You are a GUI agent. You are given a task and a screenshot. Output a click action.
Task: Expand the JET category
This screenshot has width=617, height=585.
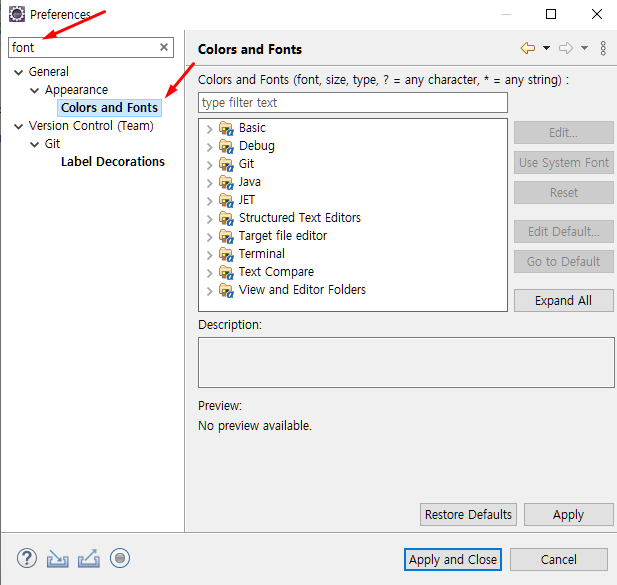(x=209, y=201)
